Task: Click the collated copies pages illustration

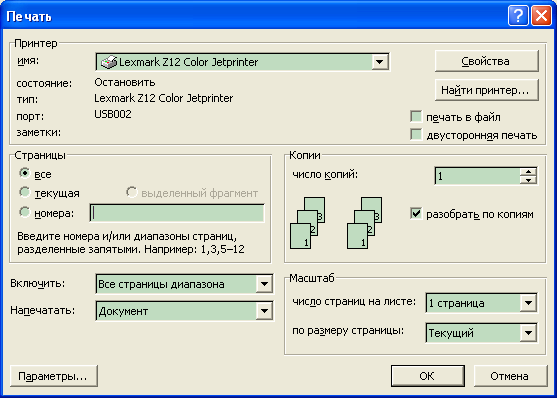Action: pos(336,223)
